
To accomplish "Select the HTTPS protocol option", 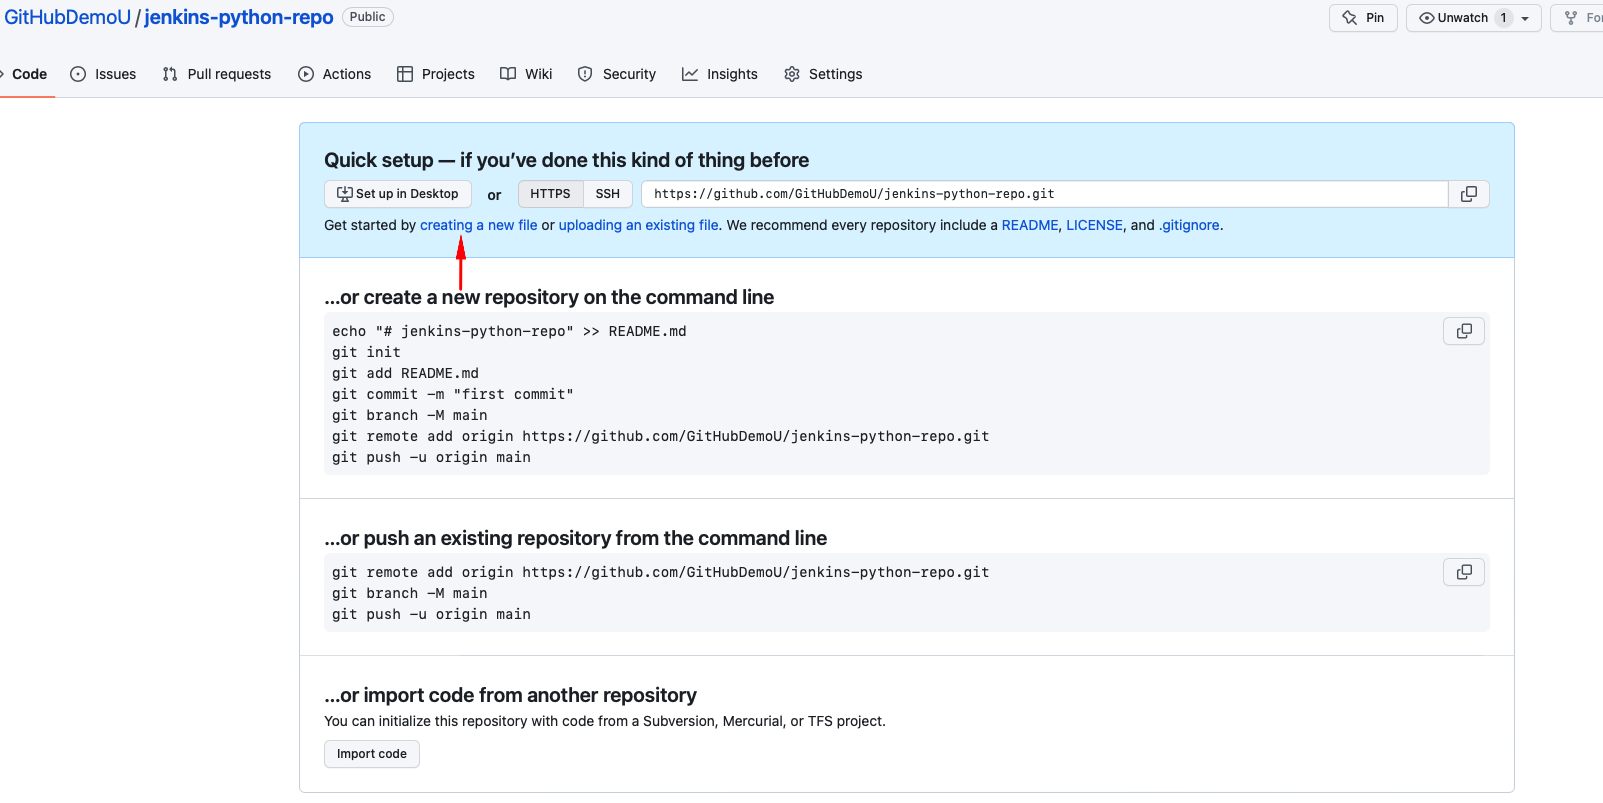I will (x=550, y=194).
